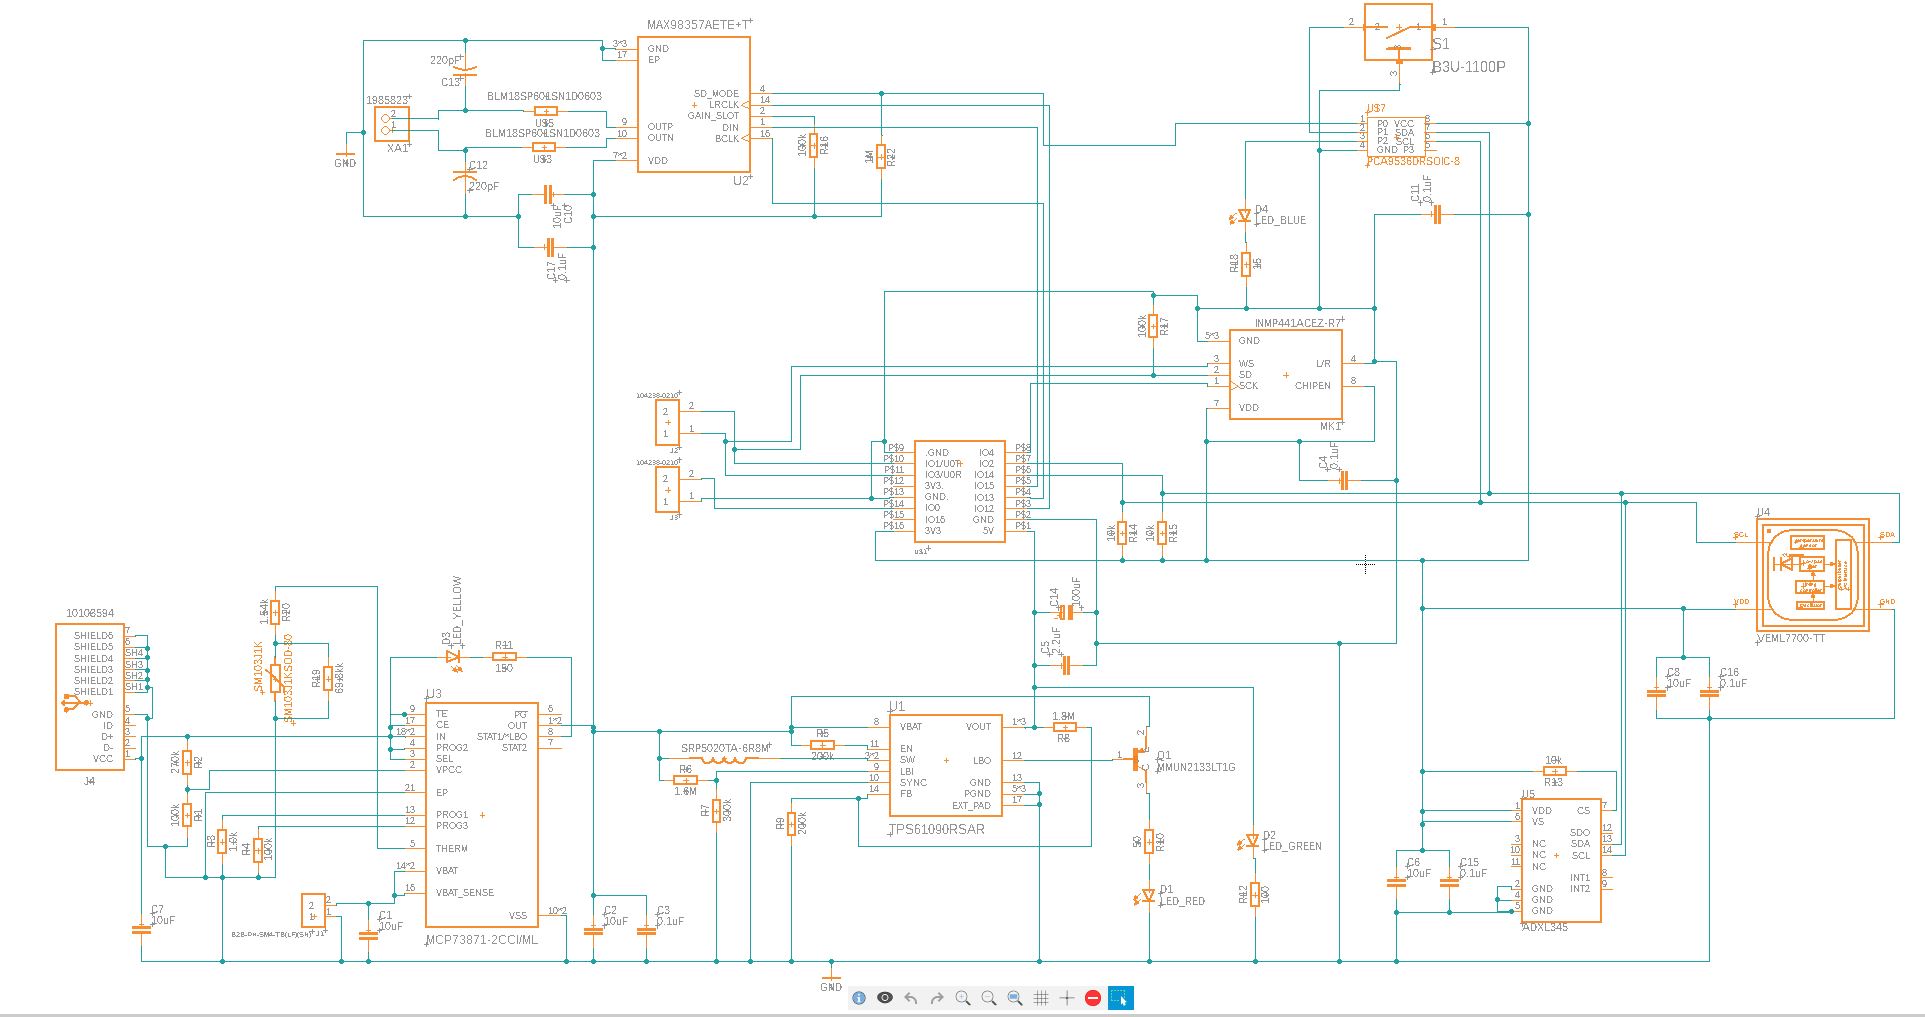Viewport: 1925px width, 1017px height.
Task: Select the ADXL345 accelerometer label
Action: tap(1545, 927)
